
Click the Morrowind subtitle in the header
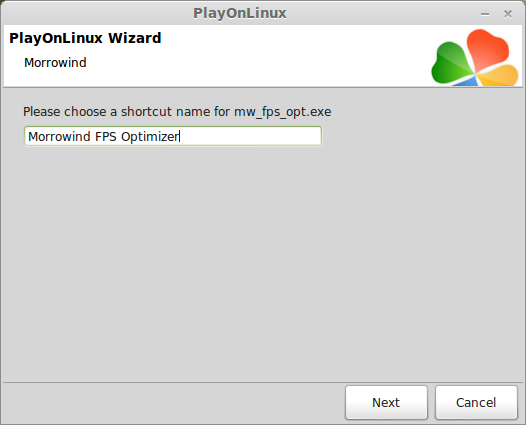pyautogui.click(x=55, y=63)
